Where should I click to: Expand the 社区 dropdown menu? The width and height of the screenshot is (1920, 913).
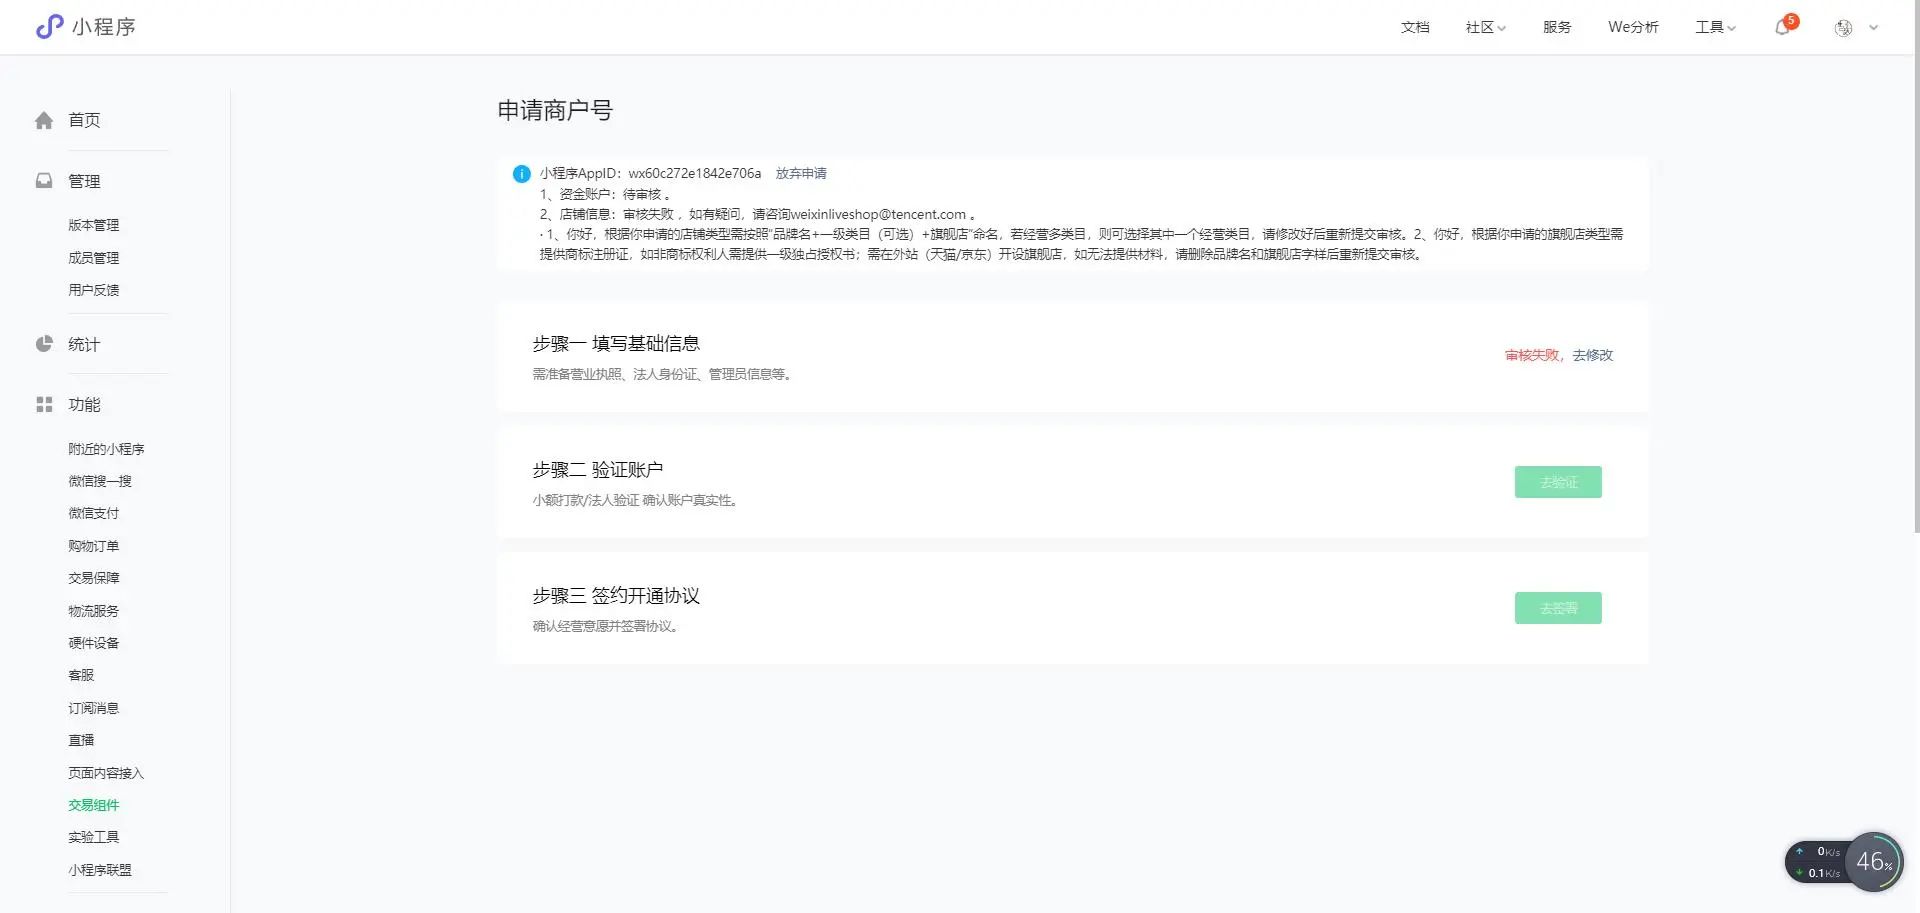click(x=1485, y=27)
